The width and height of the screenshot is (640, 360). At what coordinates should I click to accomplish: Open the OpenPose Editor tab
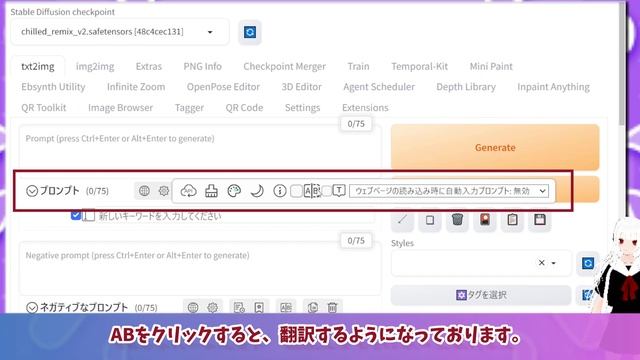223,87
